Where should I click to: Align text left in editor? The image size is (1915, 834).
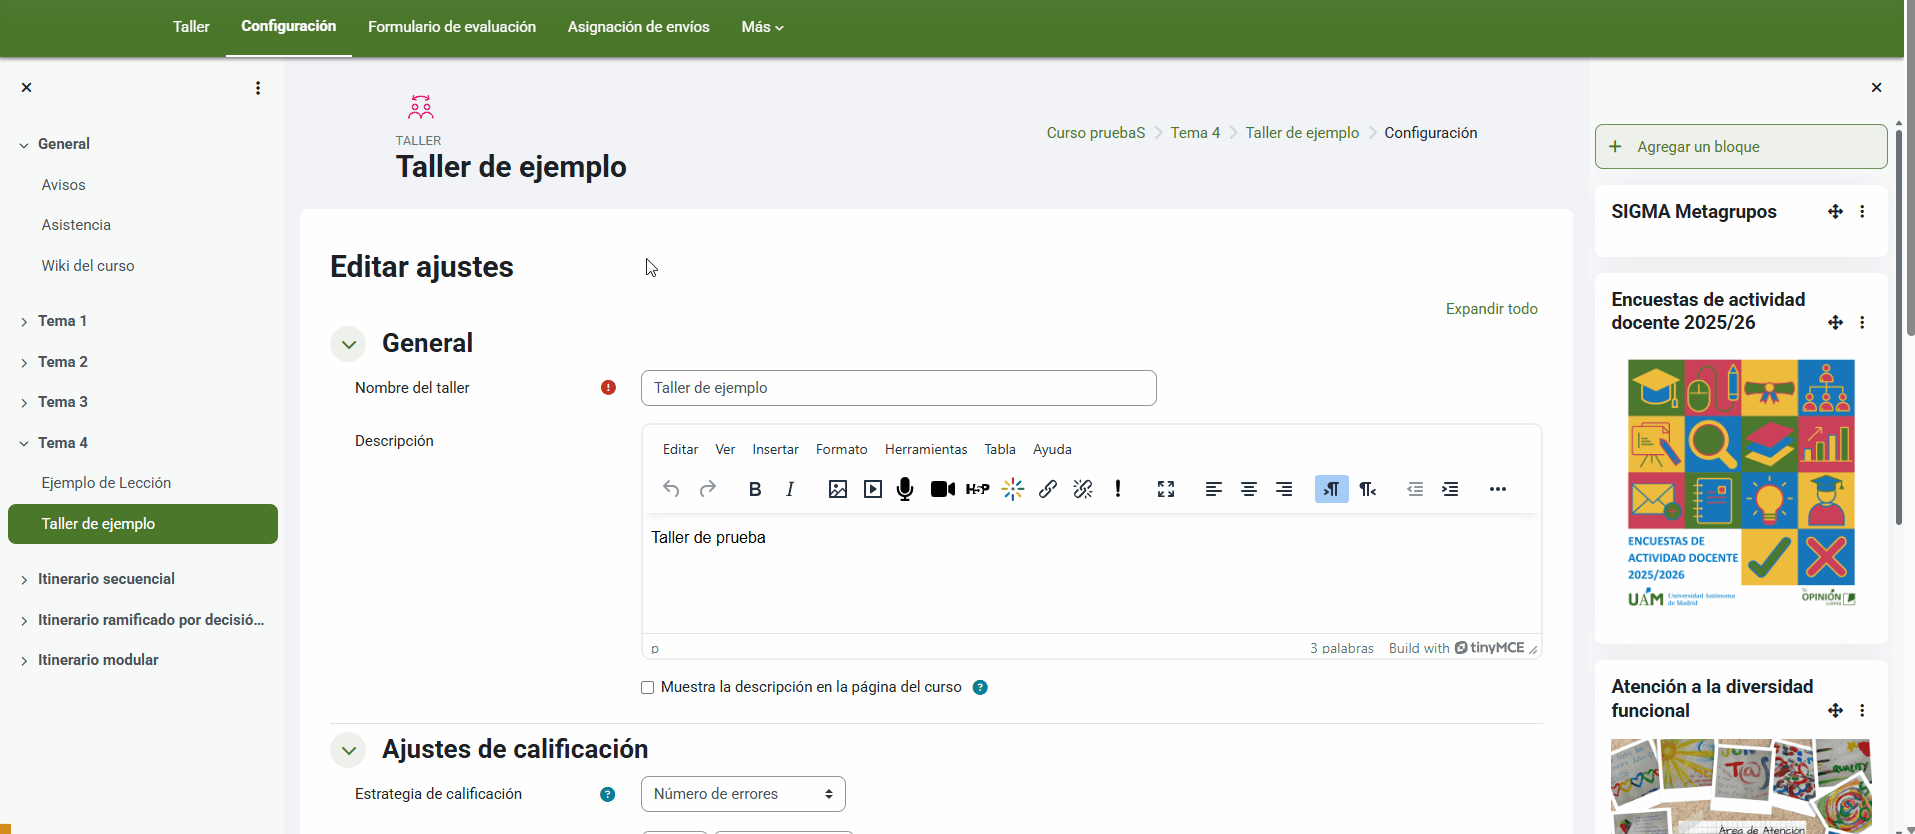click(x=1214, y=489)
